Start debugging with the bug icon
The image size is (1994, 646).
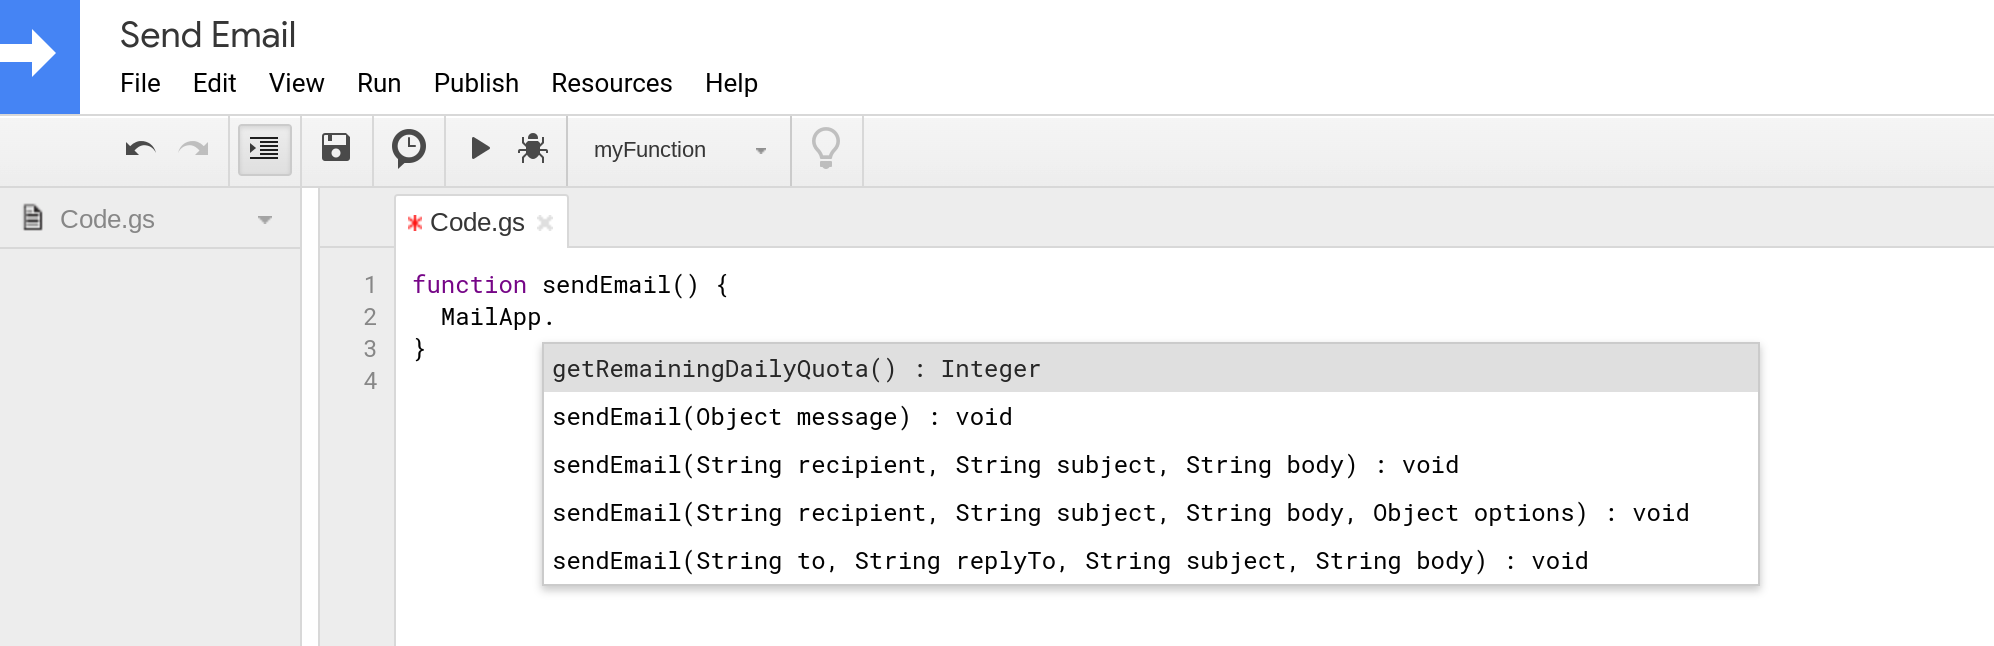pyautogui.click(x=533, y=149)
